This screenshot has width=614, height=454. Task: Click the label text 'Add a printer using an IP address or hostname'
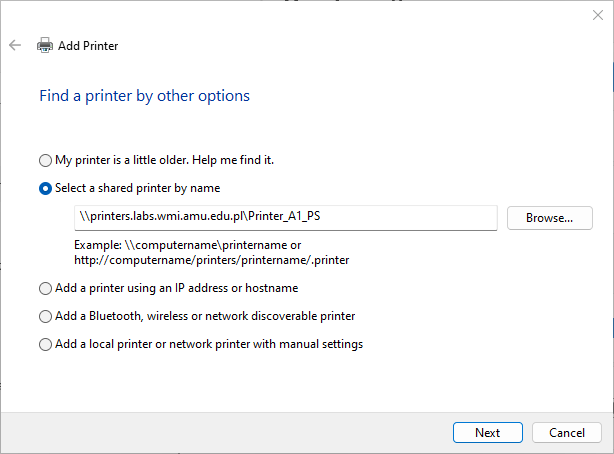[177, 288]
